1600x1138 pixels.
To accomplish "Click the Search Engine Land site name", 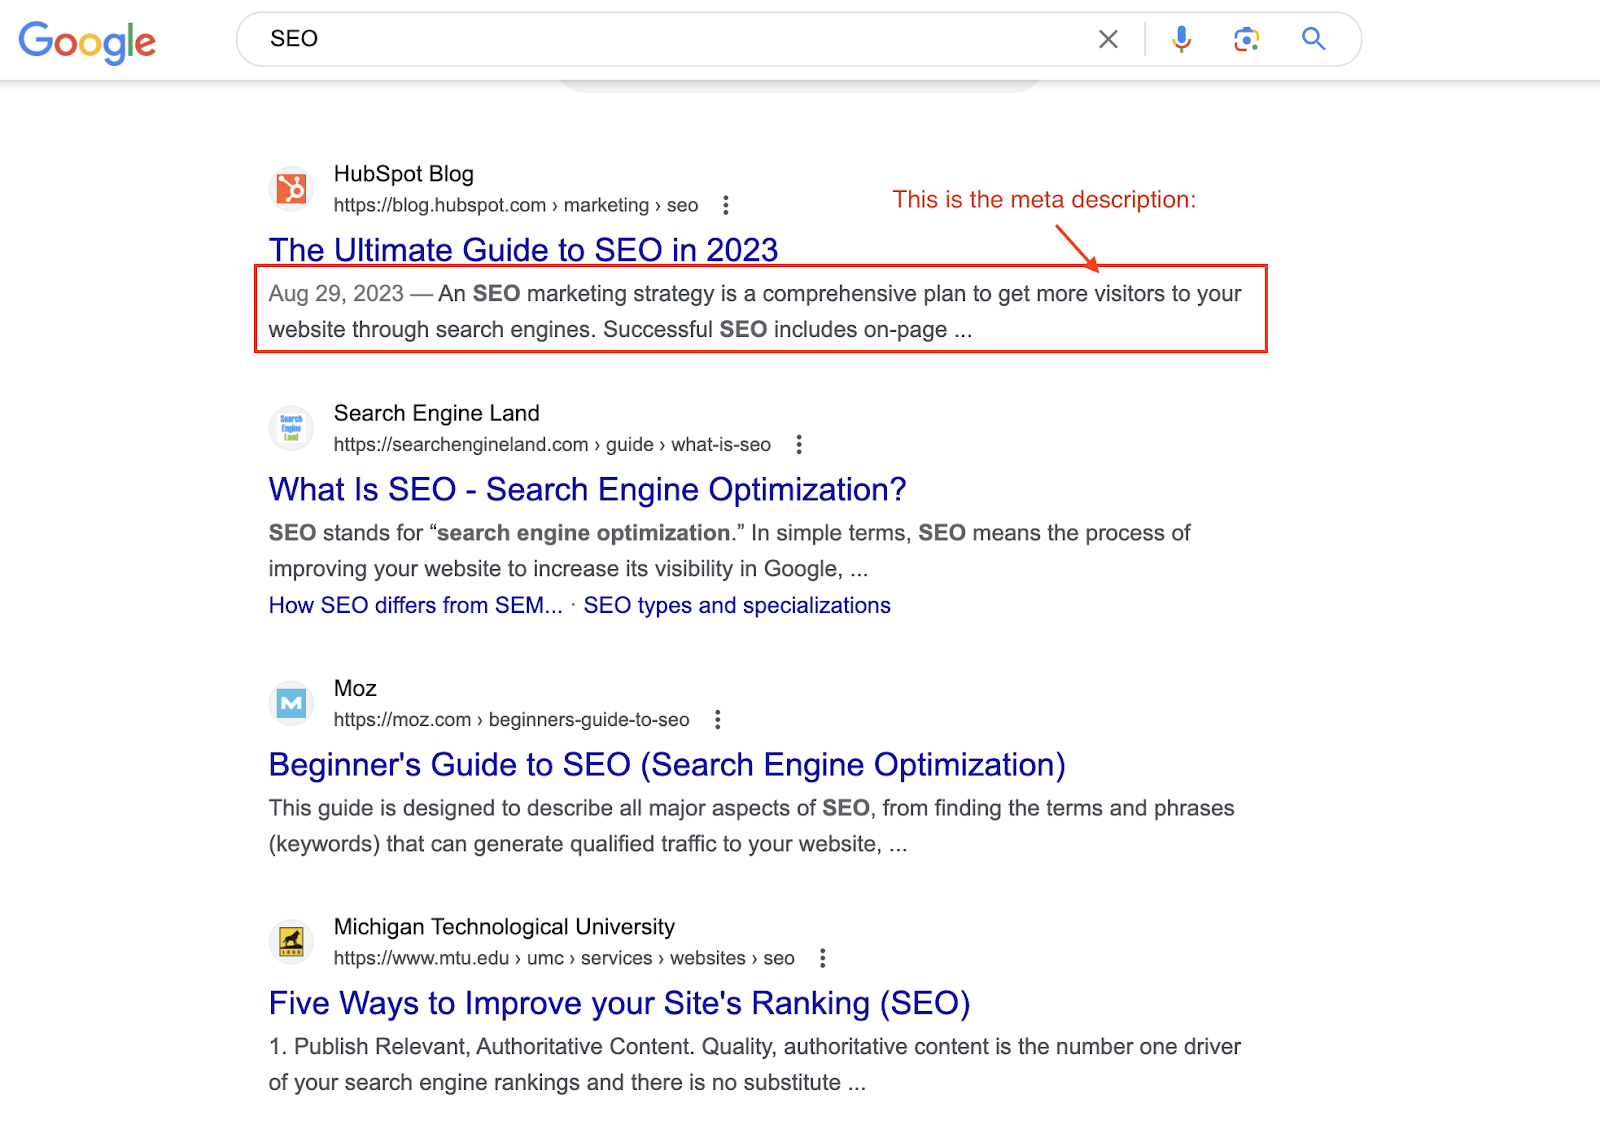I will [x=437, y=413].
